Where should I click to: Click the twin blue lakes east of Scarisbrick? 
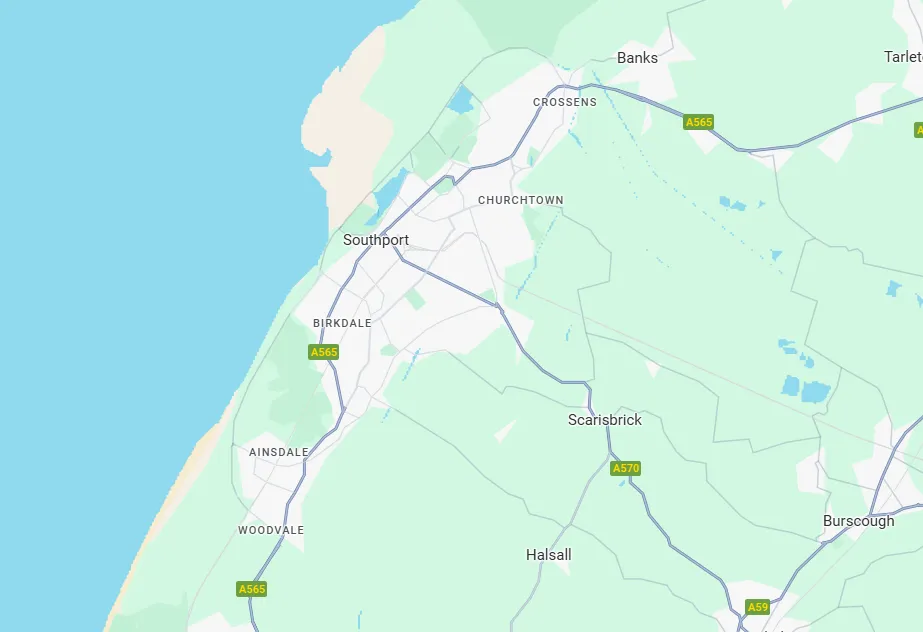tap(805, 390)
